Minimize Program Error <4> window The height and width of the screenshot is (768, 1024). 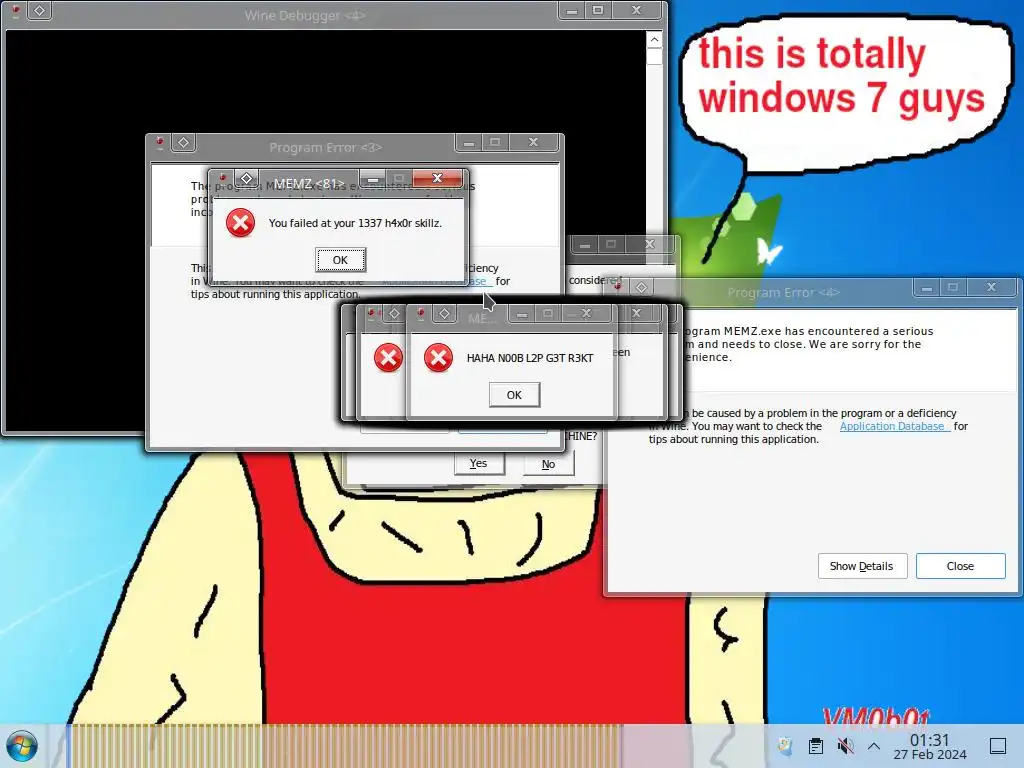coord(926,287)
